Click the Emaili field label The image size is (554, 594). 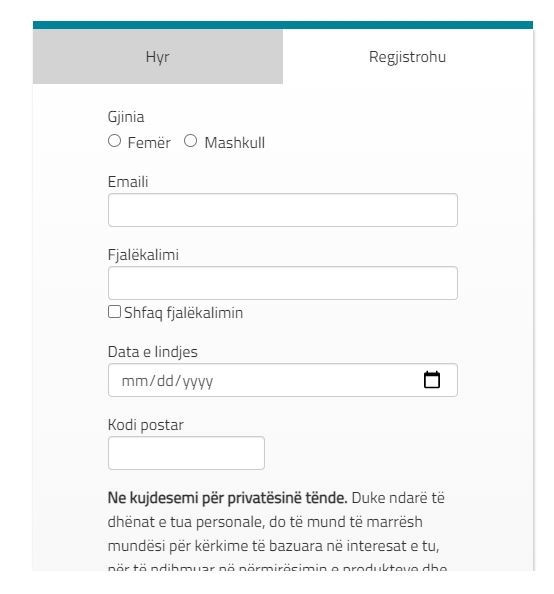(128, 182)
